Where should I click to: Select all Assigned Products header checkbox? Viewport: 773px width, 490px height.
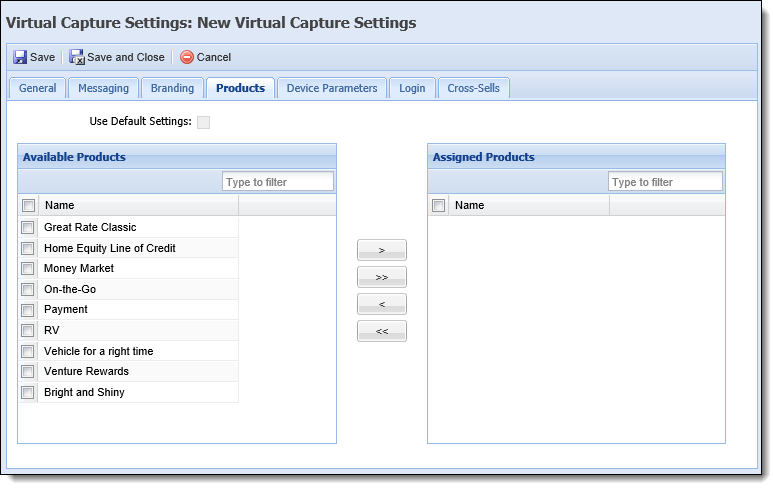click(x=438, y=206)
